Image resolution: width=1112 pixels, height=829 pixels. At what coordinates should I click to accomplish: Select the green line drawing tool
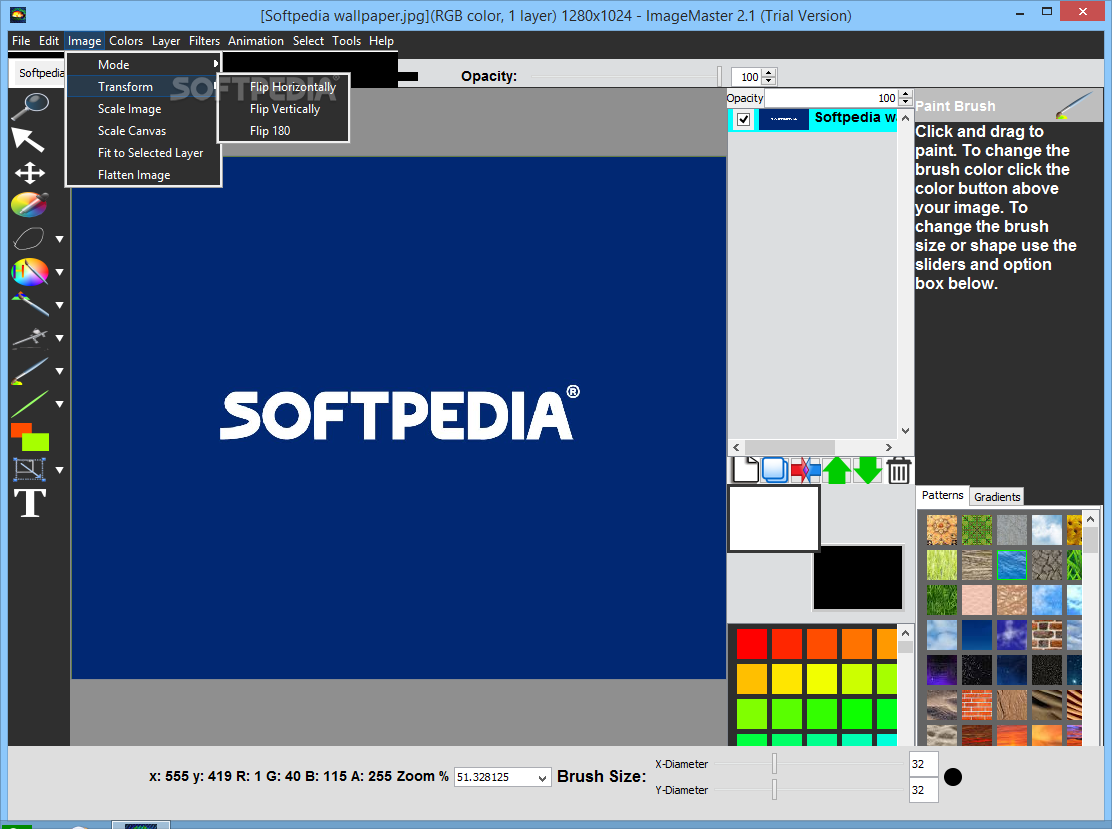click(x=30, y=404)
